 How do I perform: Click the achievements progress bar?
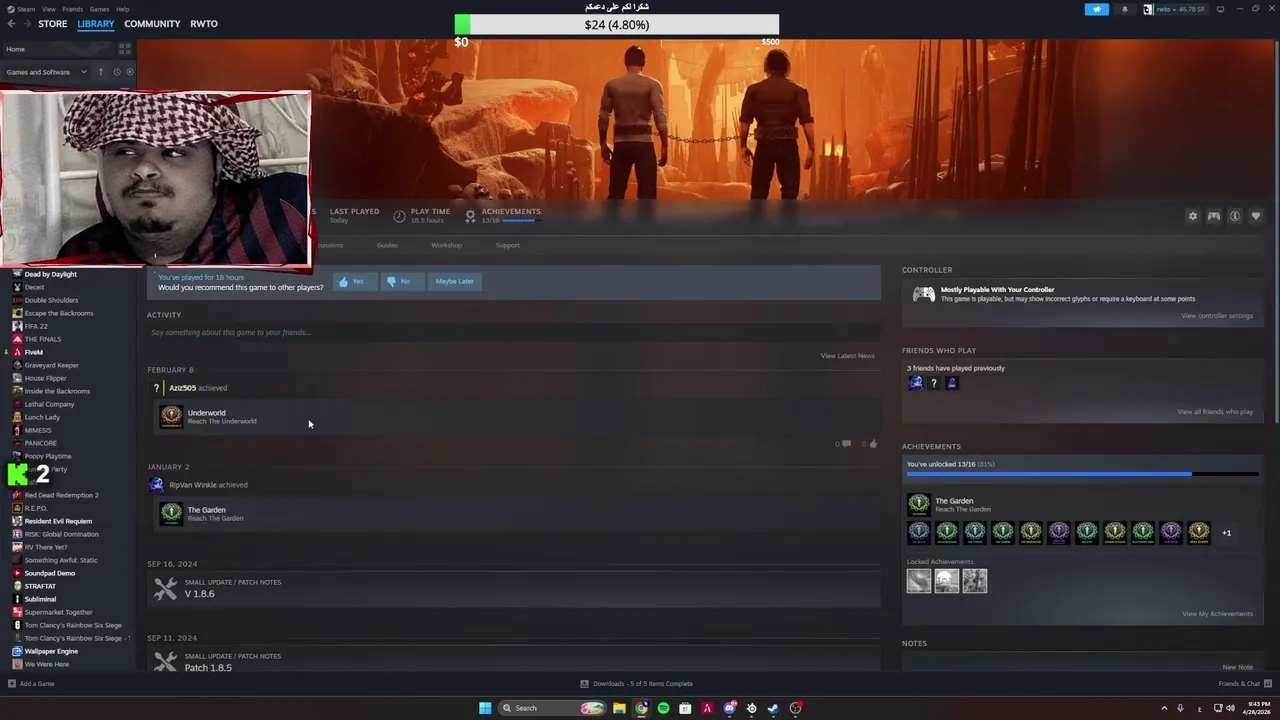pos(1082,474)
